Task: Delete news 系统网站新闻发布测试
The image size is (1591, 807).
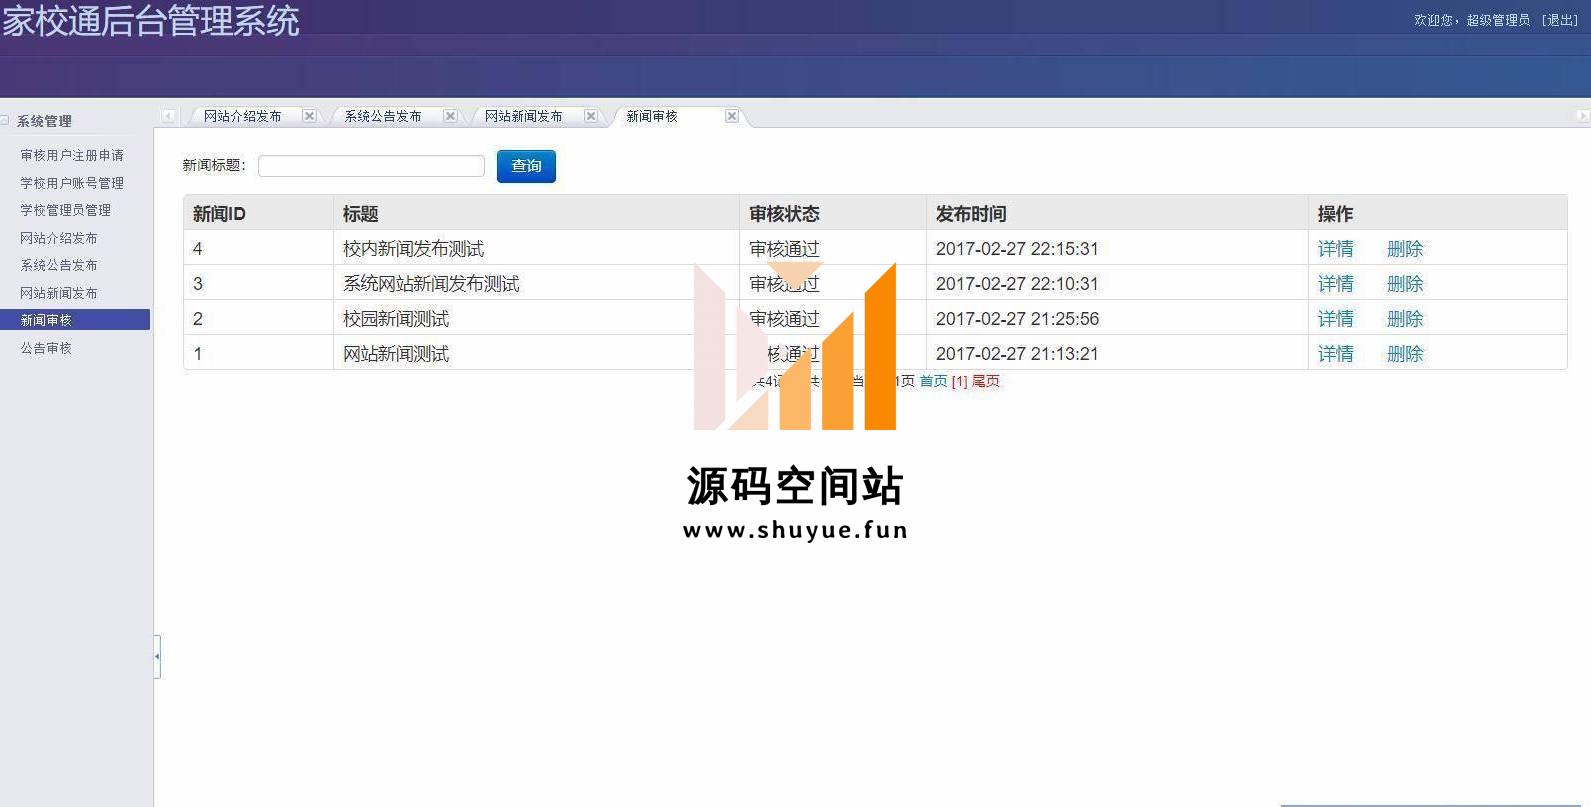Action: (1405, 284)
